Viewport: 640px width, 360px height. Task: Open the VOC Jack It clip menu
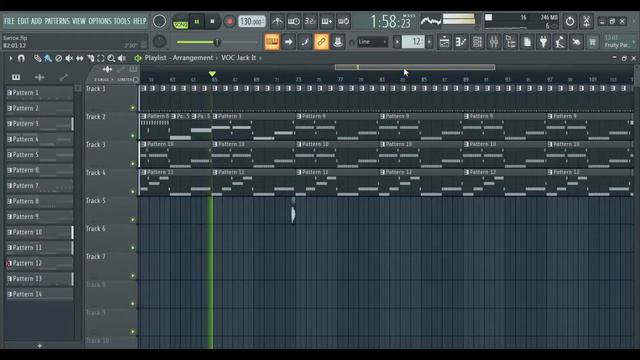[x=238, y=58]
